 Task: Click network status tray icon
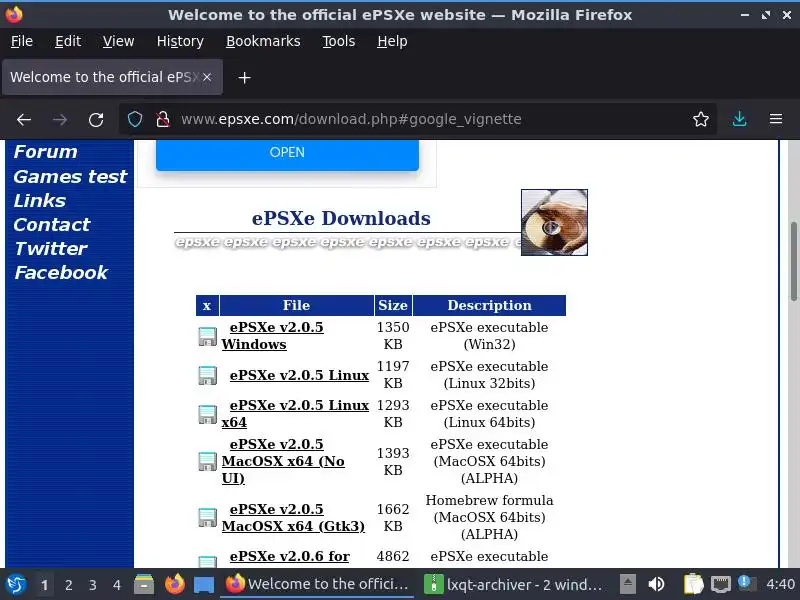pos(721,584)
